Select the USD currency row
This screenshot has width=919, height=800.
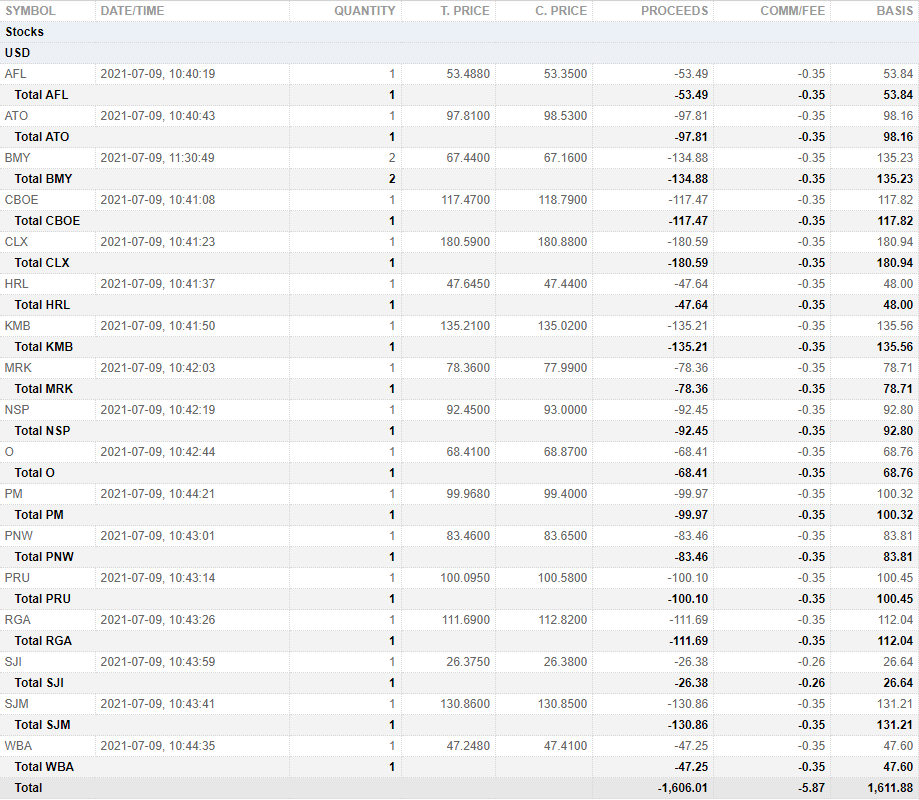tap(460, 53)
